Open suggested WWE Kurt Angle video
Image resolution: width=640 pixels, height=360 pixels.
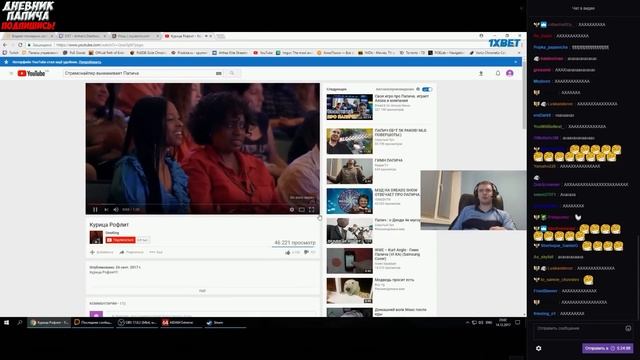click(x=350, y=261)
